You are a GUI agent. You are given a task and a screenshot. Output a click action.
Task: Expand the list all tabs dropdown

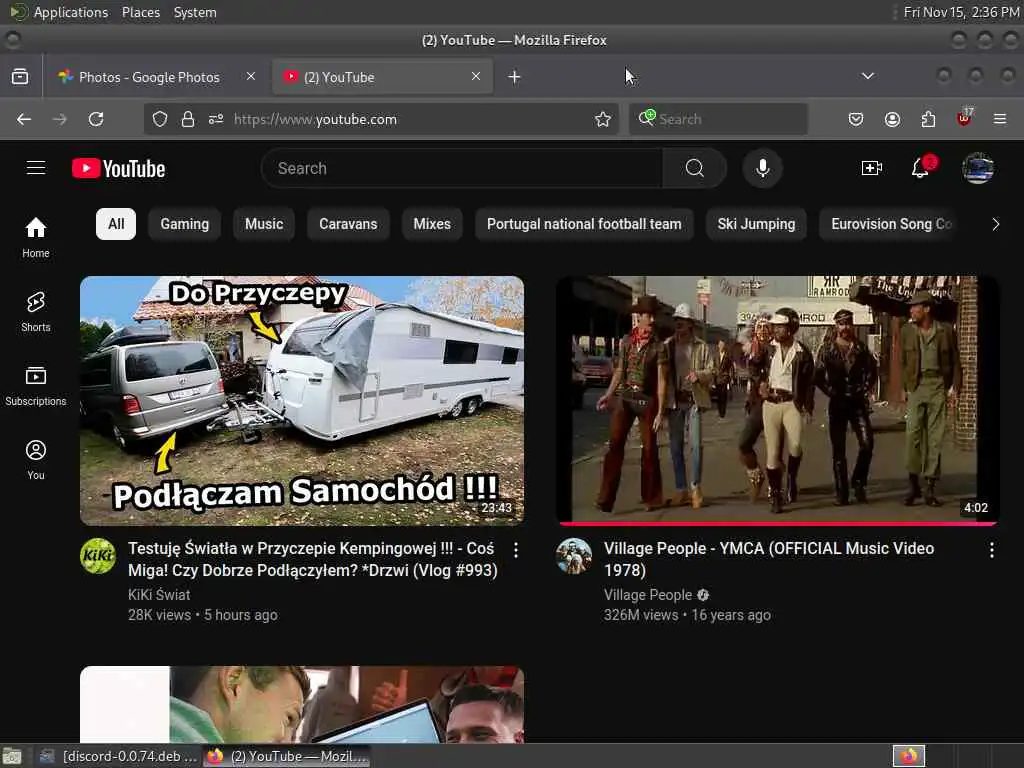coord(867,76)
